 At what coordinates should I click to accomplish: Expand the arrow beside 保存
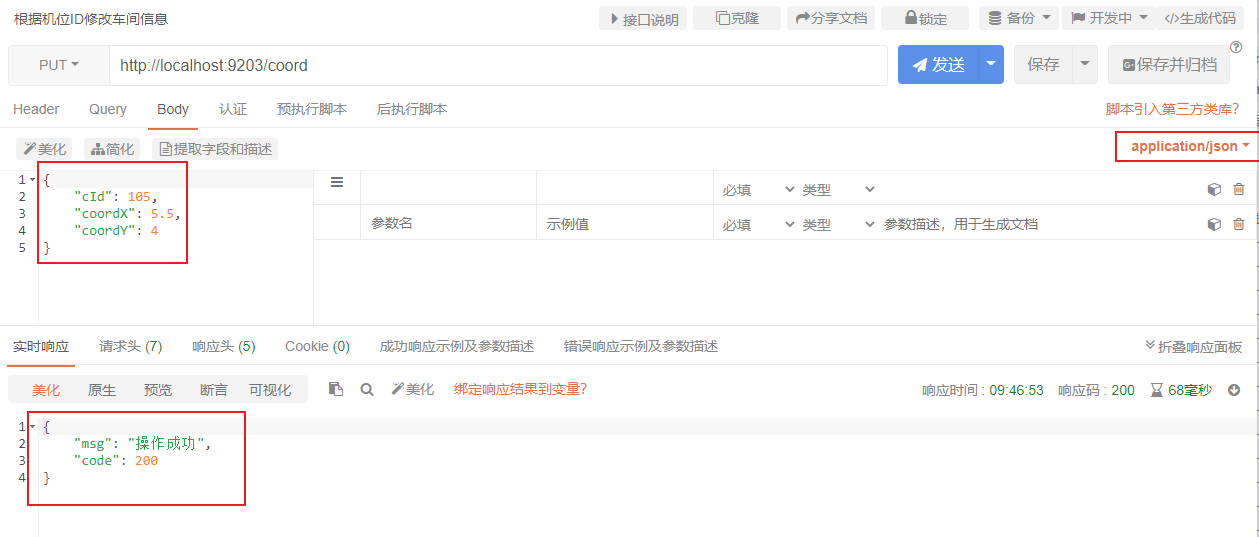point(1085,65)
